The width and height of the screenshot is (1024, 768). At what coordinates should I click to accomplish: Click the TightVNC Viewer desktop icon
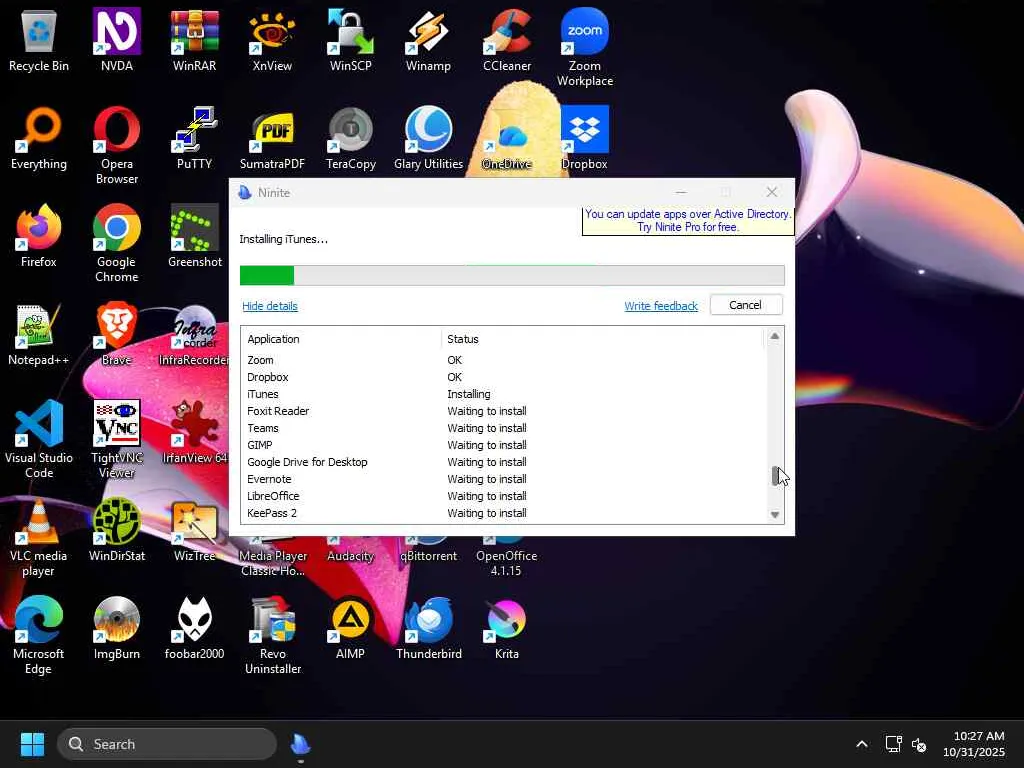coord(116,440)
